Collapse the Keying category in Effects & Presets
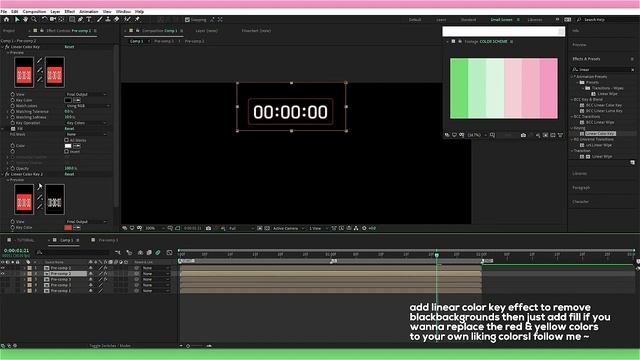 (x=572, y=128)
